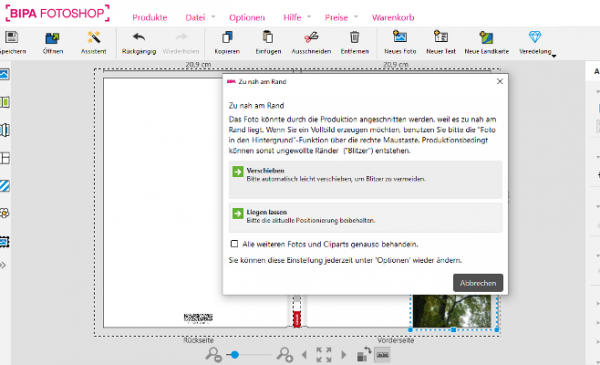This screenshot has height=365, width=600.
Task: Open the Warenkorb menu item
Action: [x=393, y=18]
